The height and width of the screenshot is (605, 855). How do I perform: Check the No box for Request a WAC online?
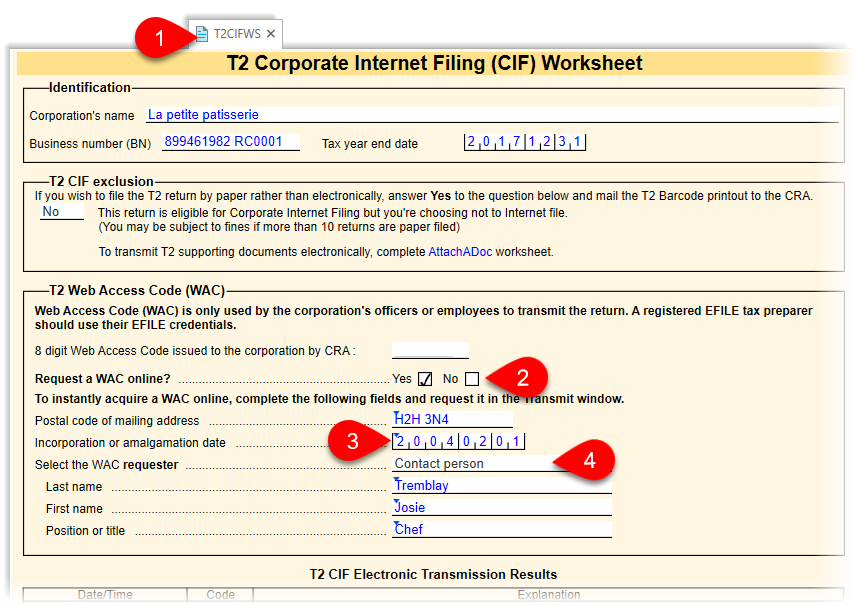[x=472, y=379]
